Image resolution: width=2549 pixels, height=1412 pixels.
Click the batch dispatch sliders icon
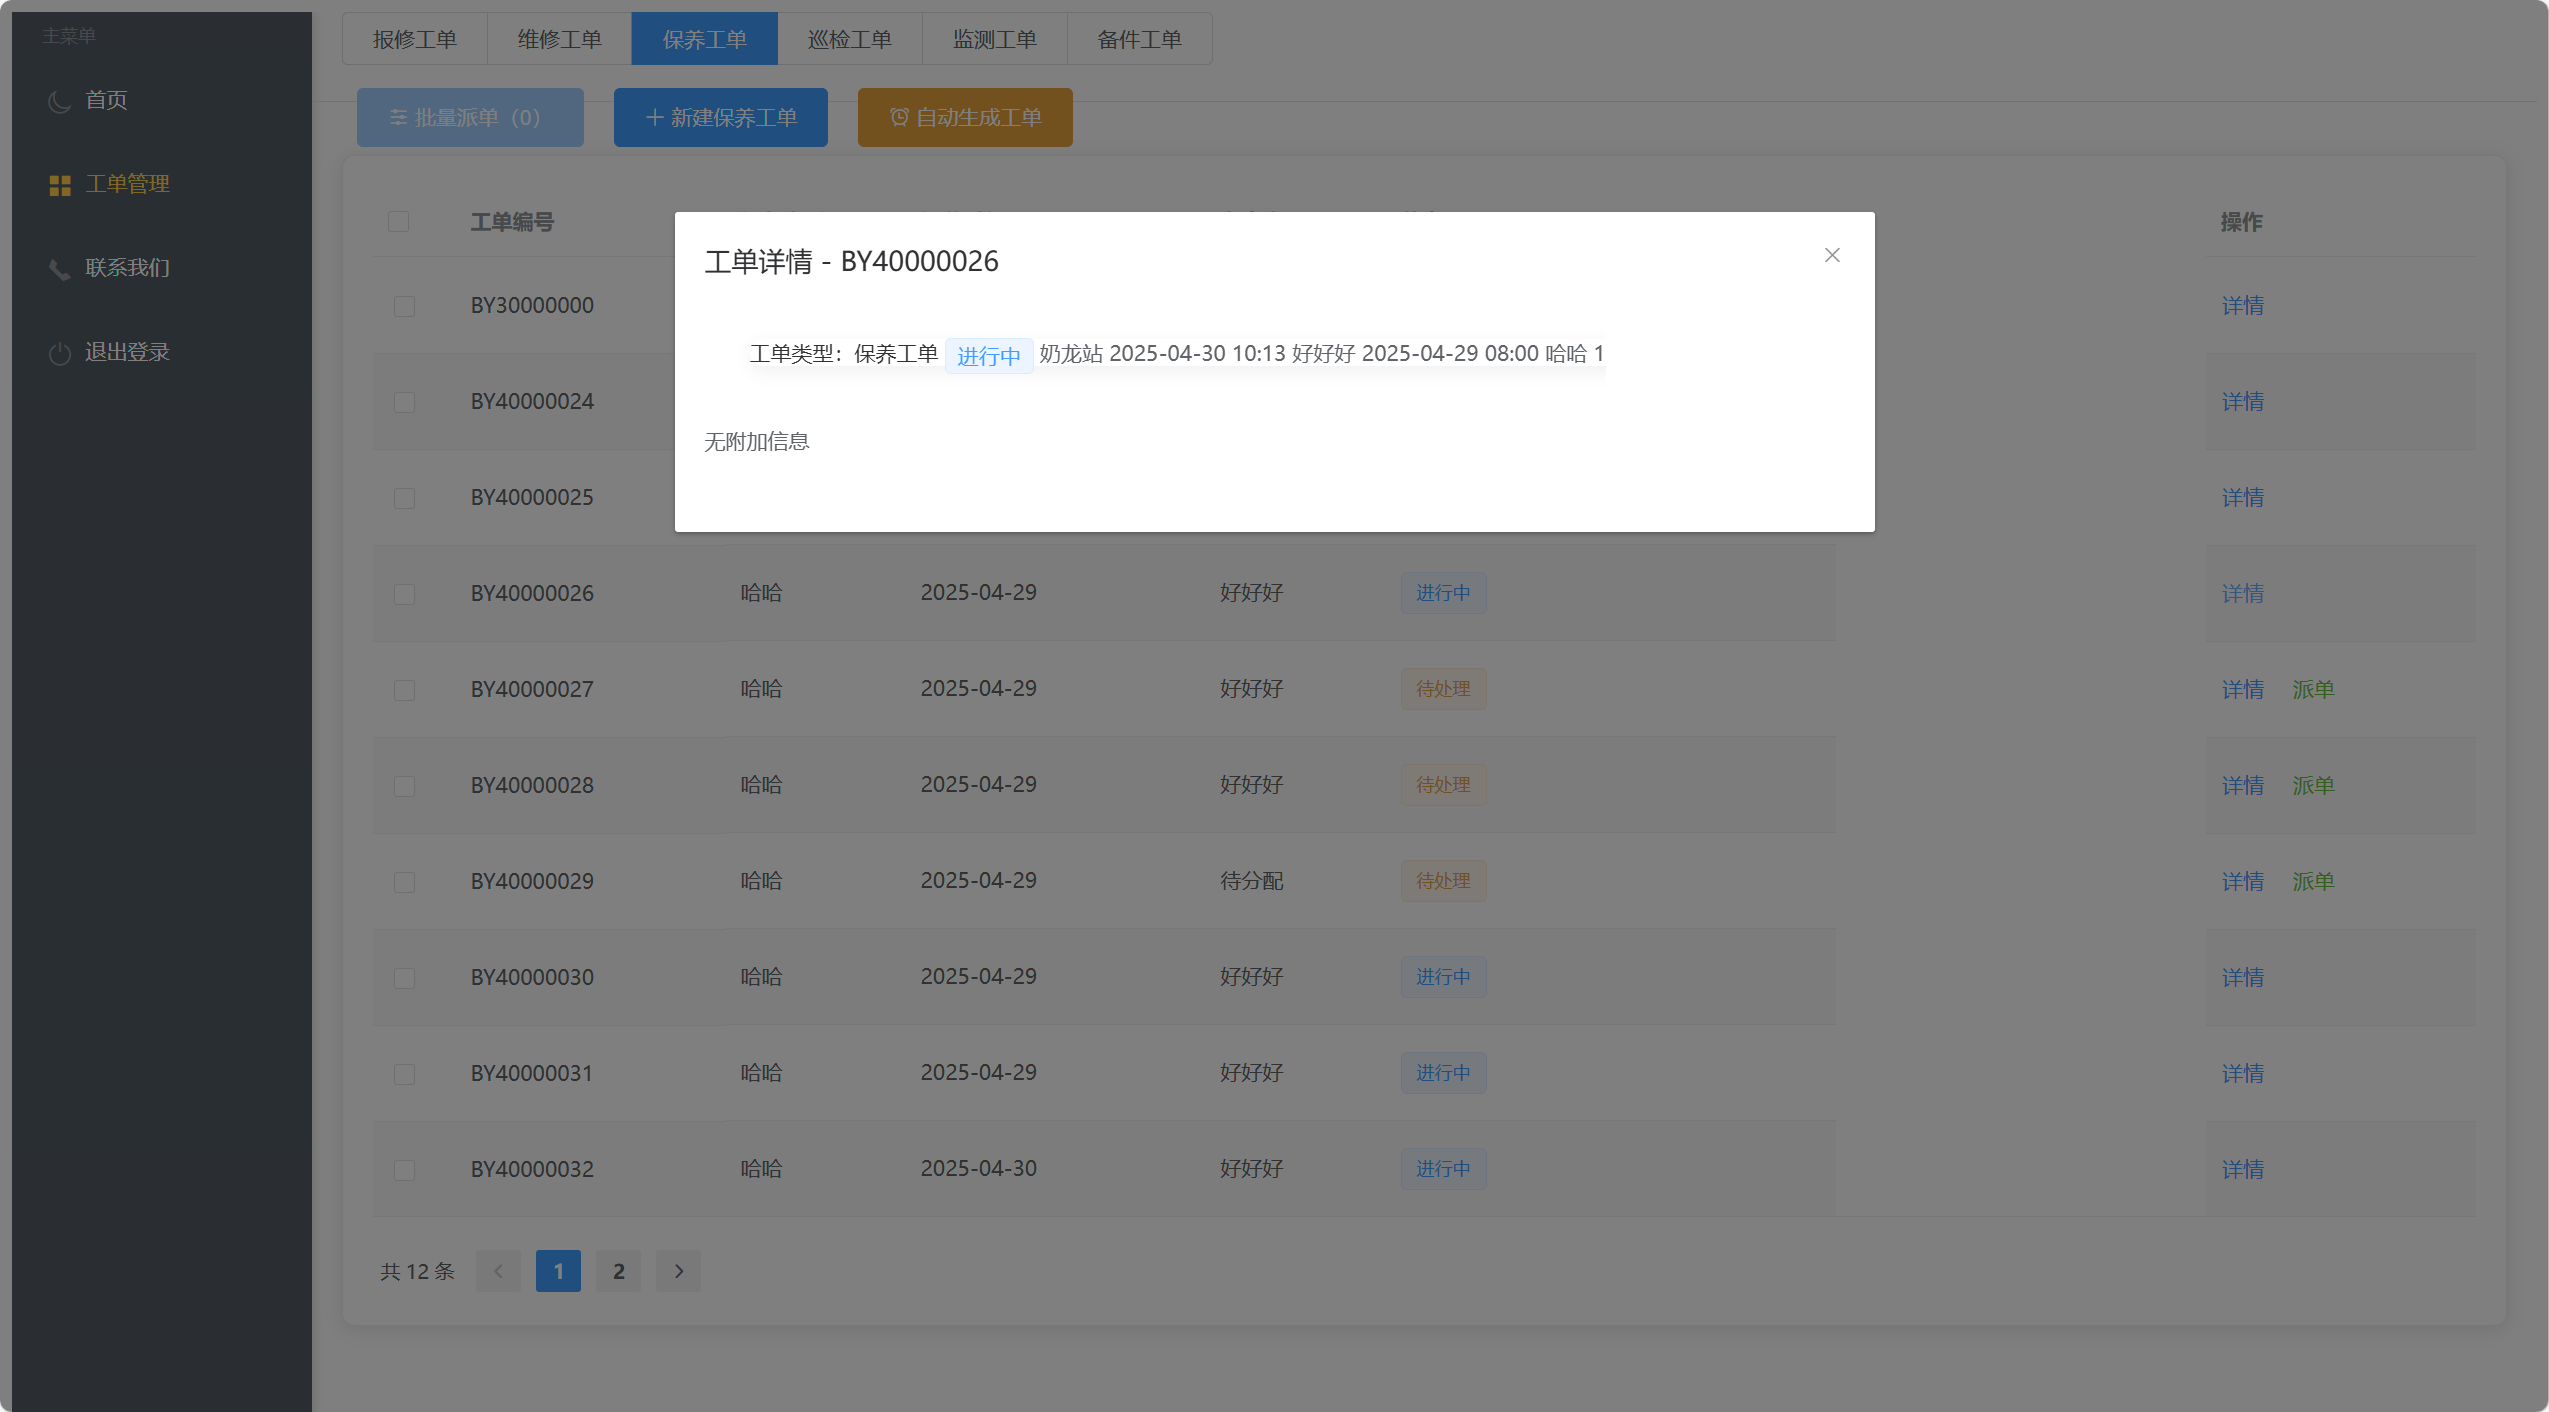(398, 118)
